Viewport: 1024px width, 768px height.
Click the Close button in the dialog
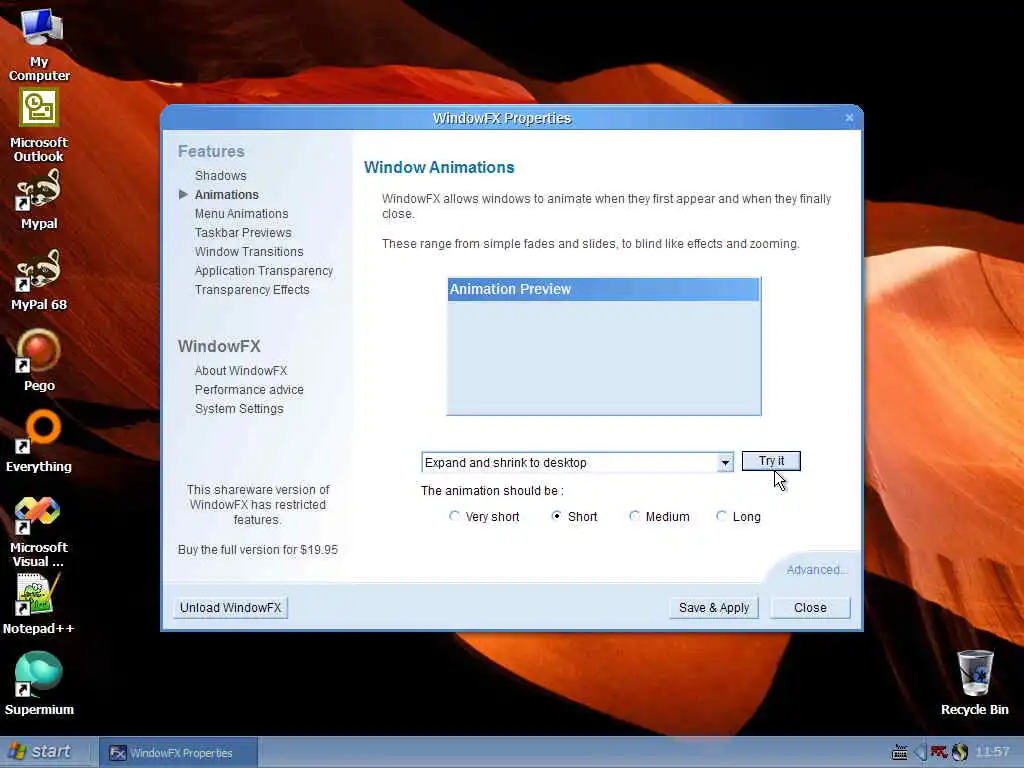[x=810, y=607]
